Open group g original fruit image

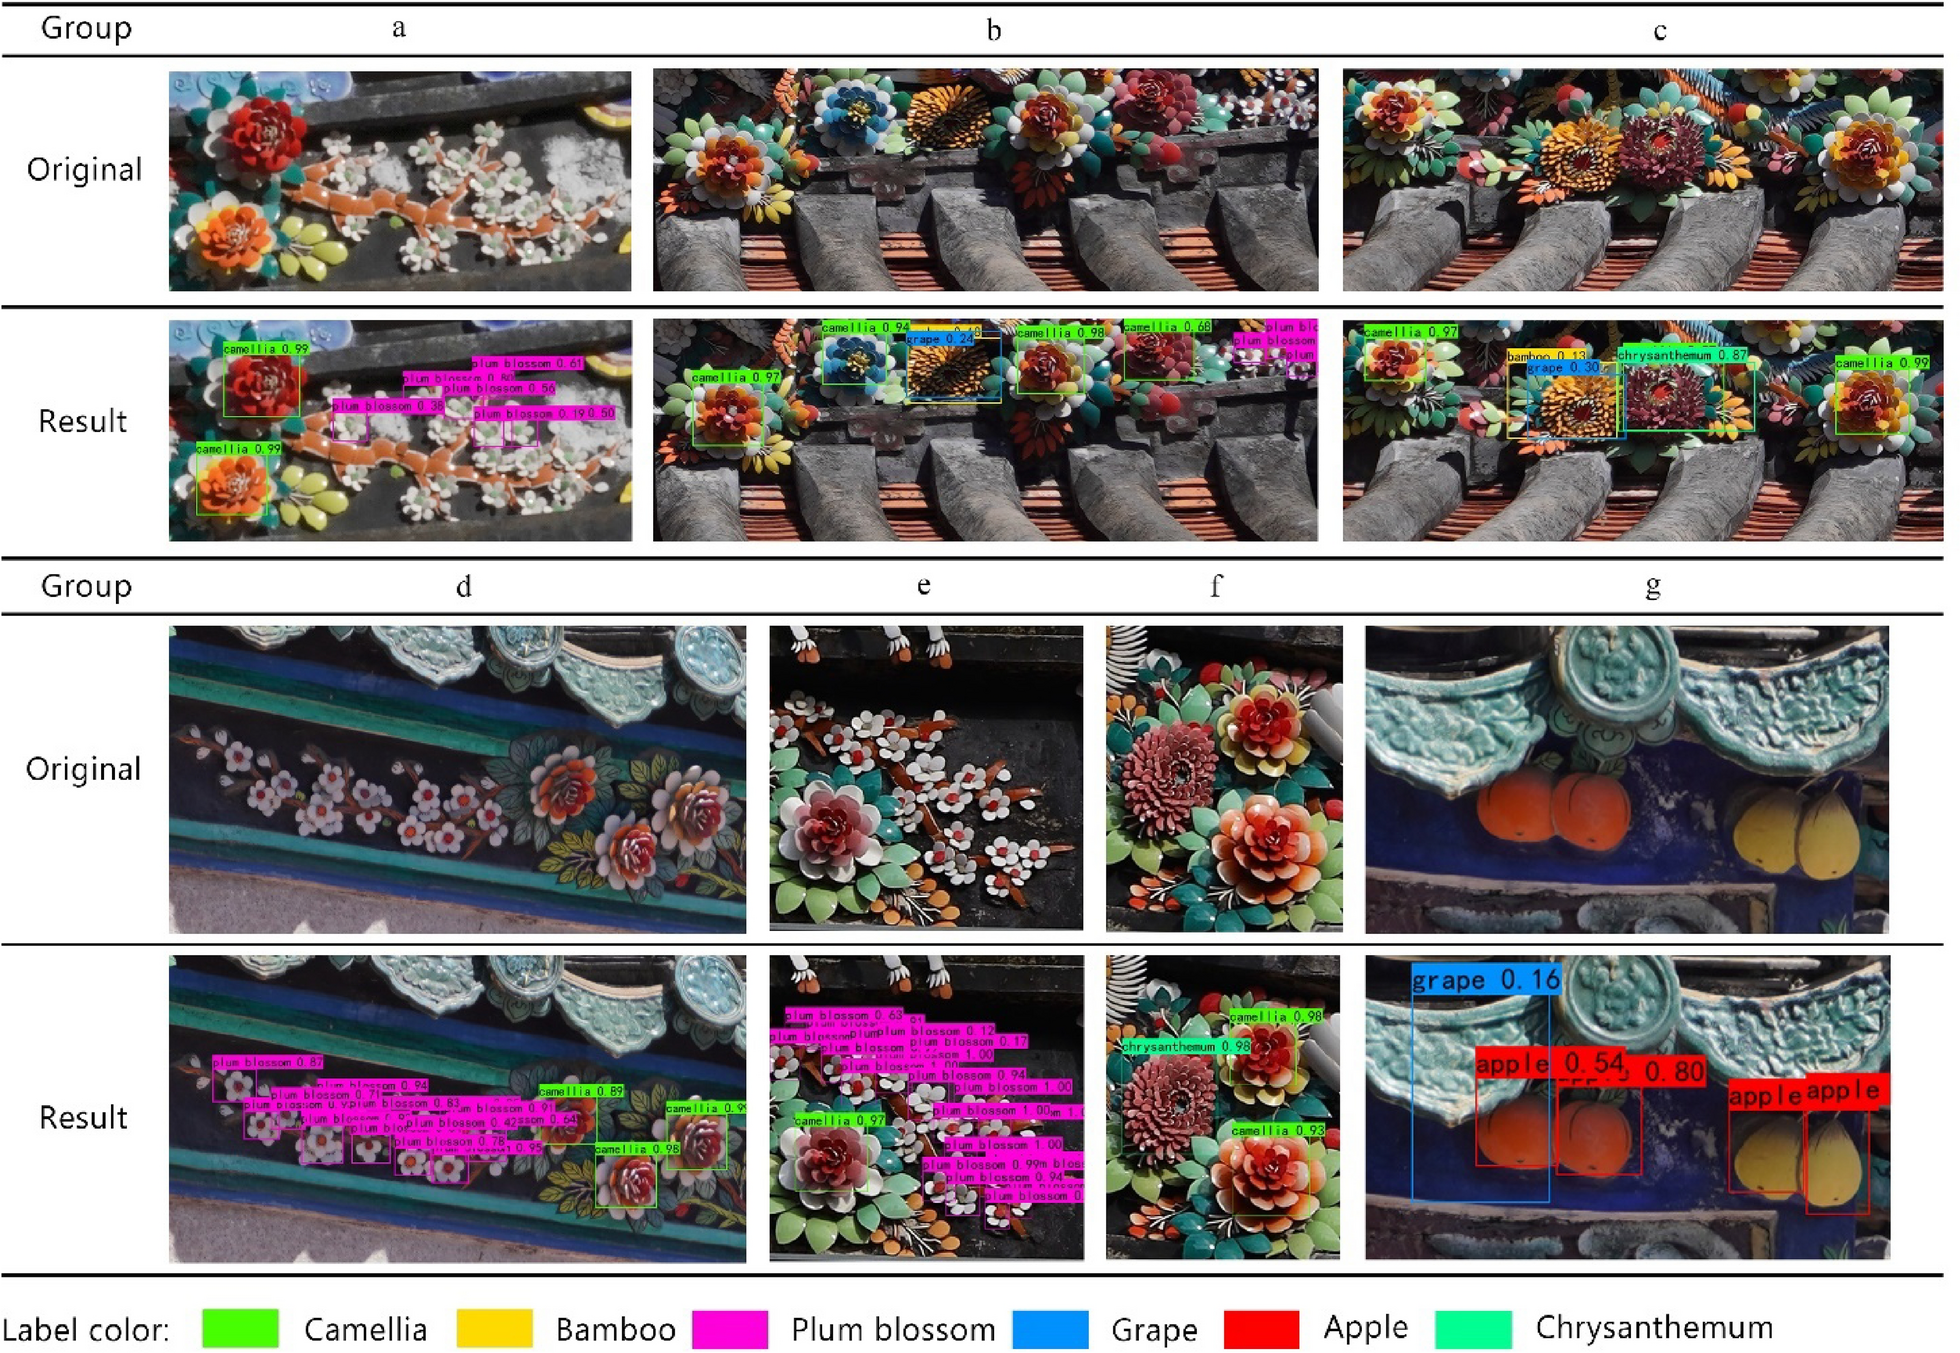(1627, 780)
